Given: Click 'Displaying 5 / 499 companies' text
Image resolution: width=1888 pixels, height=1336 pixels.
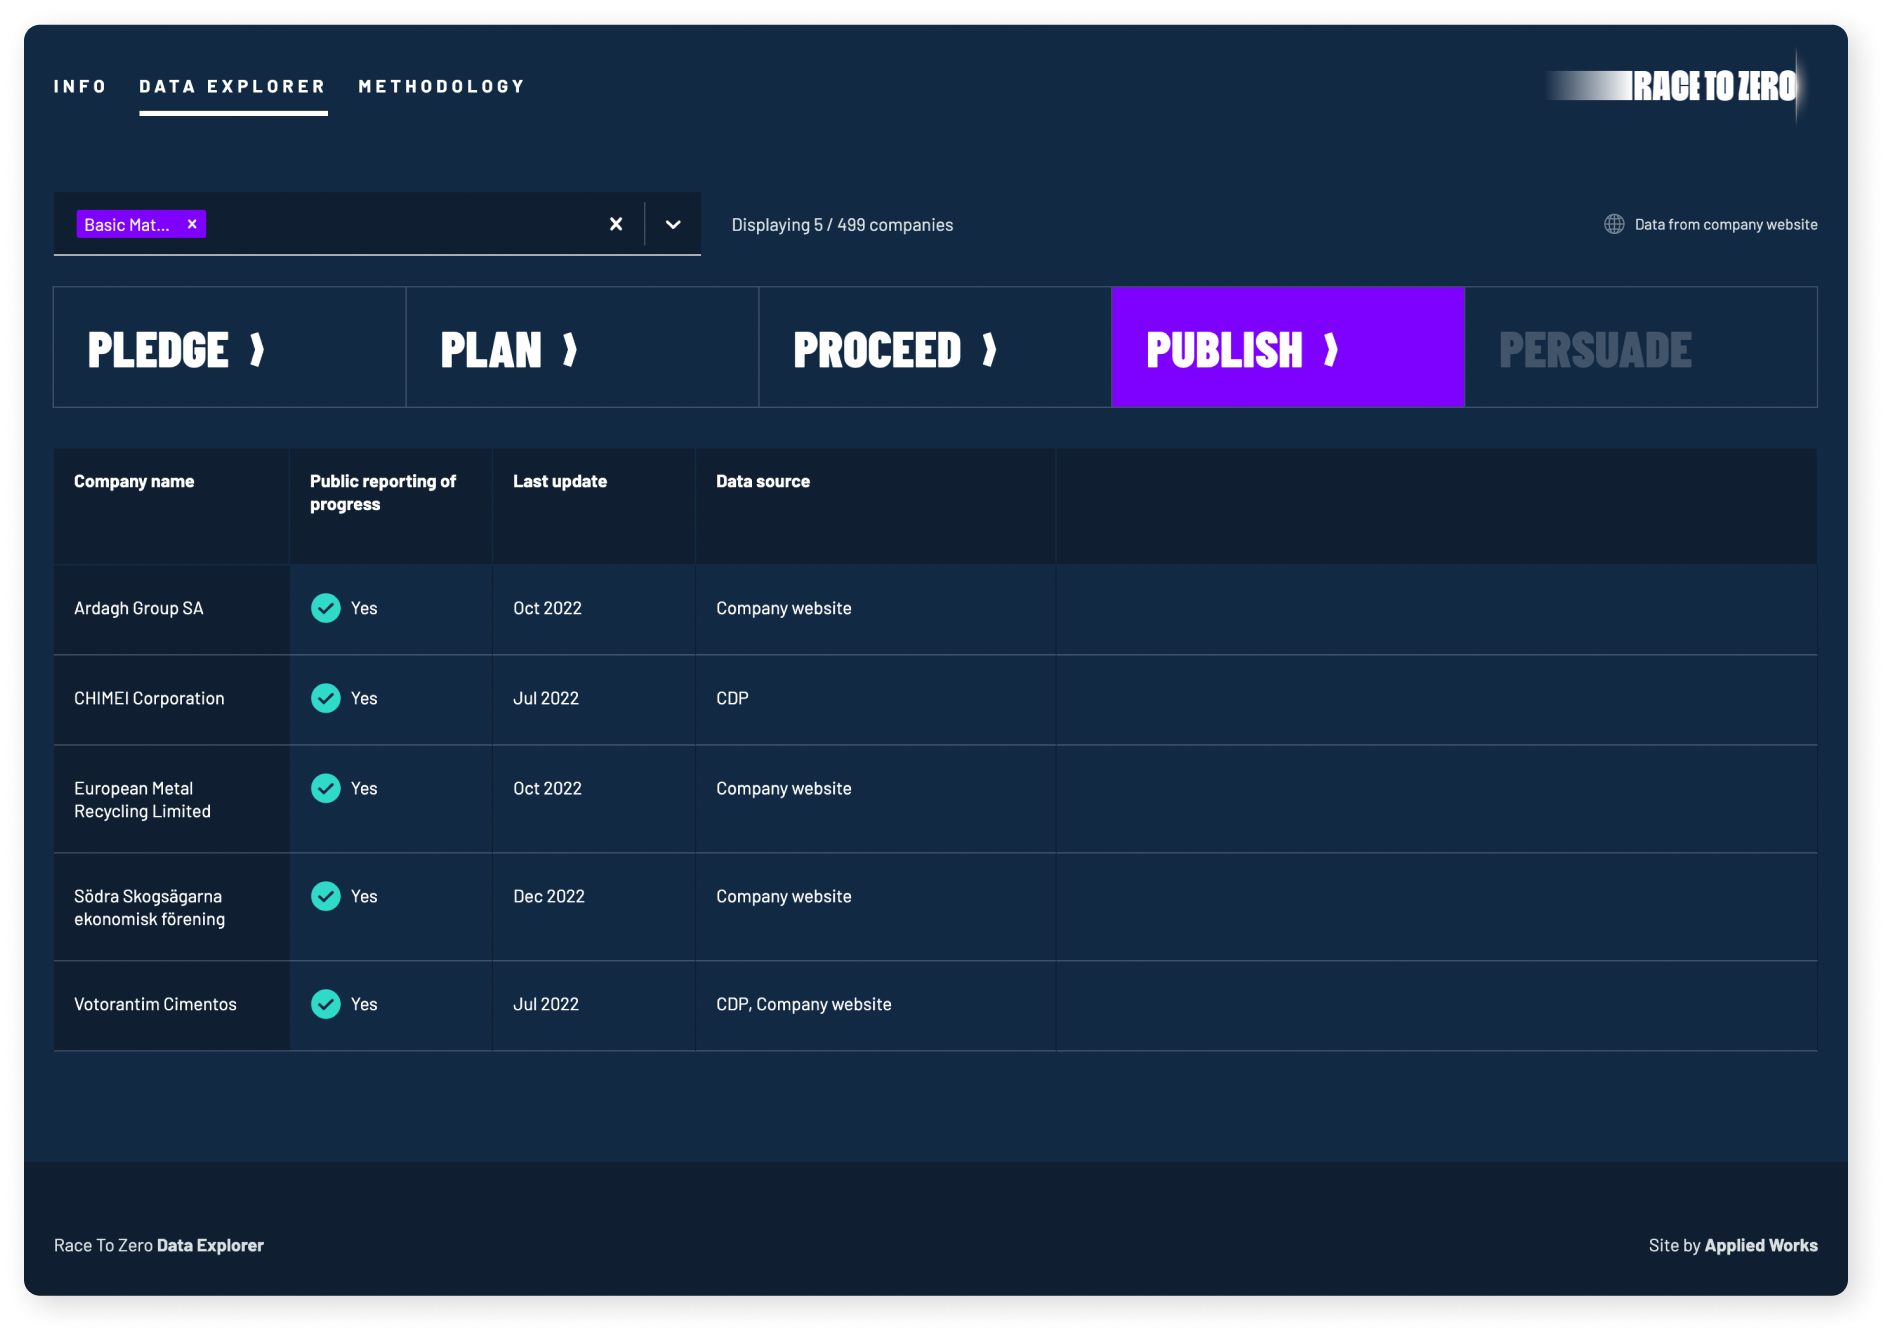Looking at the screenshot, I should [x=842, y=225].
